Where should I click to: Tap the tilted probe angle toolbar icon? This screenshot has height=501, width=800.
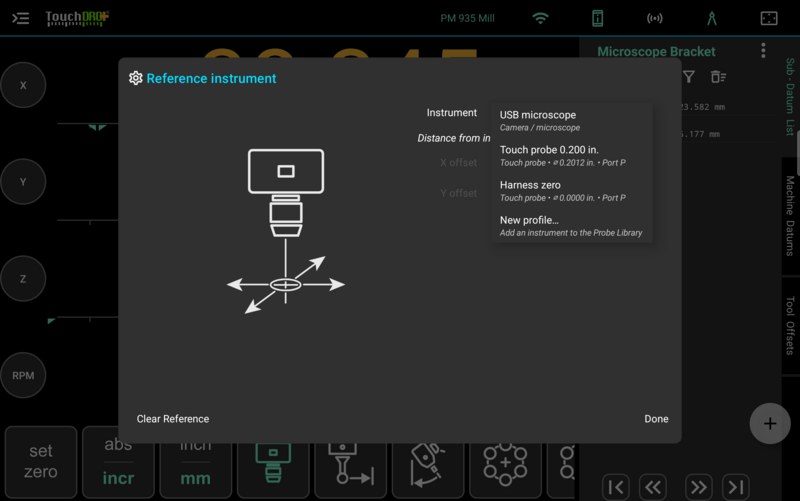[428, 468]
